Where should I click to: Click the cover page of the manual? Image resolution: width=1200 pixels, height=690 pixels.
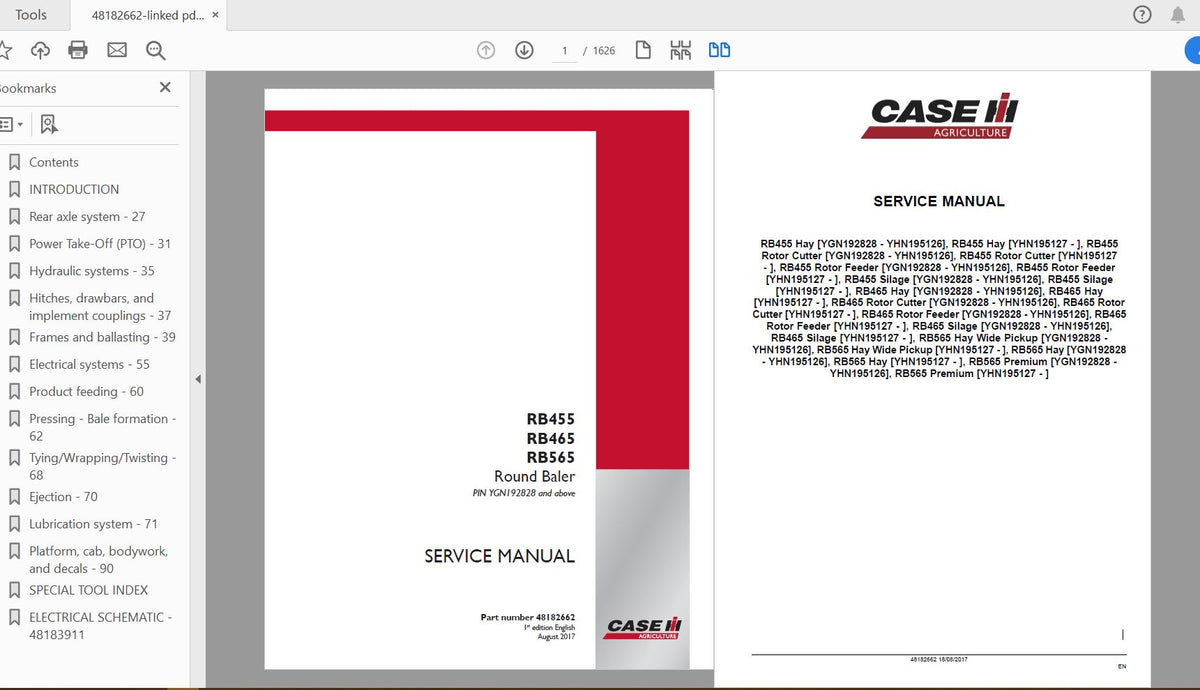click(489, 379)
